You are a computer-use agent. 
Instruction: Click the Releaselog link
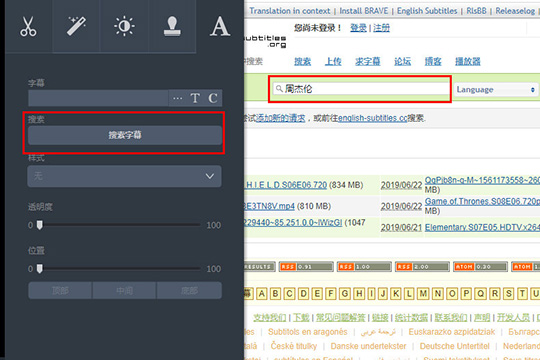(x=515, y=11)
